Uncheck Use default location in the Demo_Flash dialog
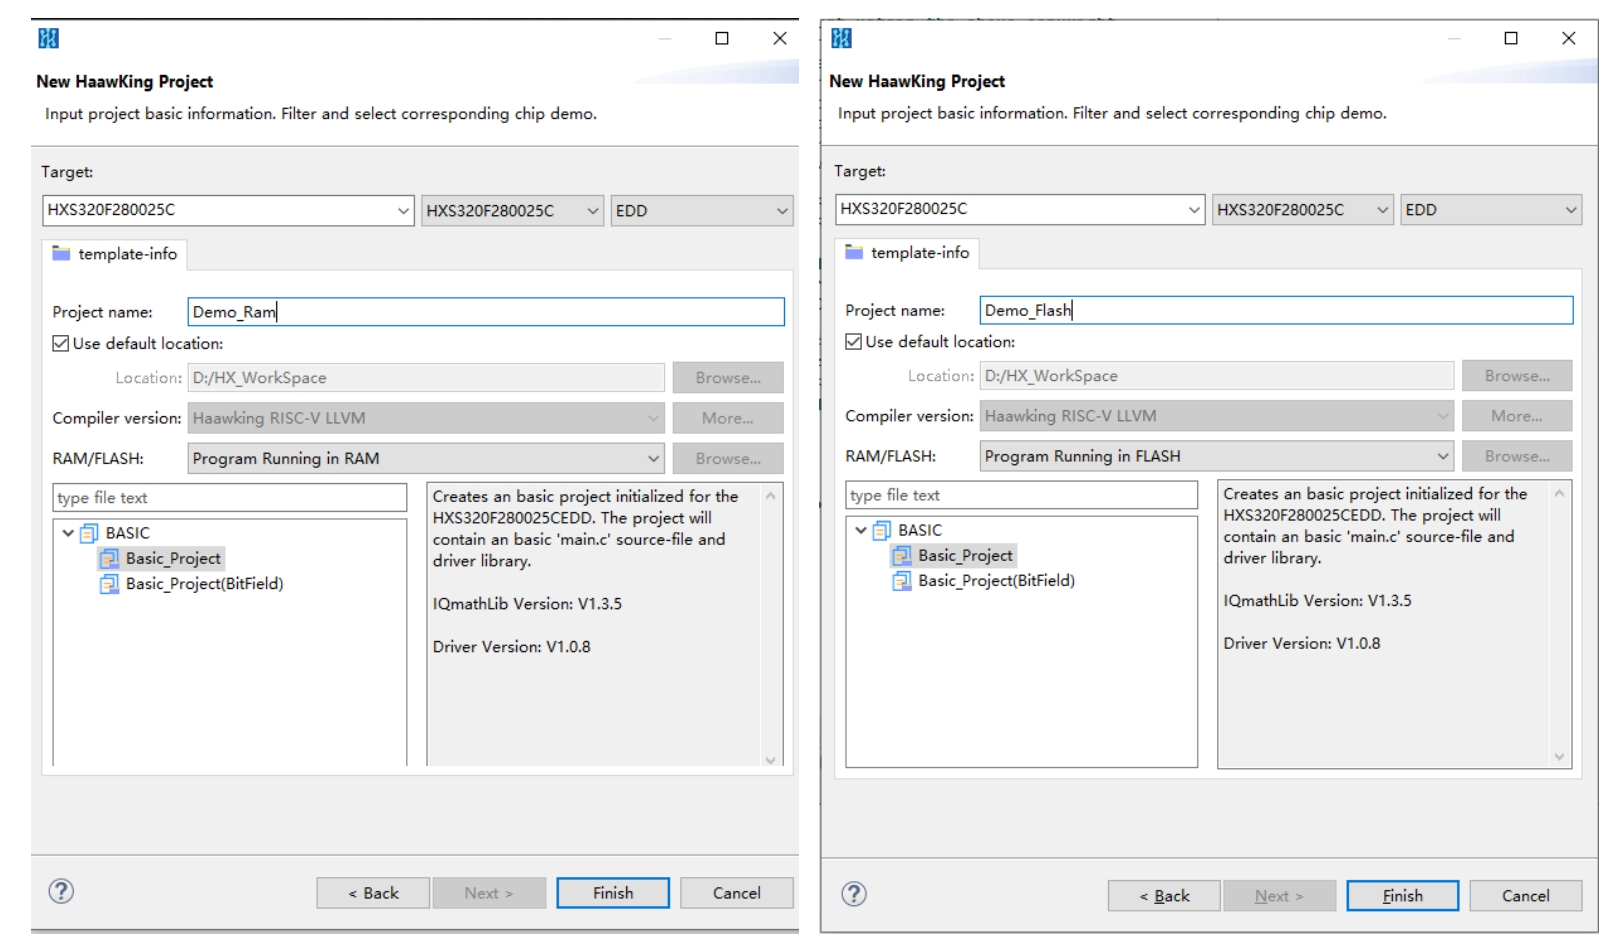The width and height of the screenshot is (1620, 949). click(853, 342)
